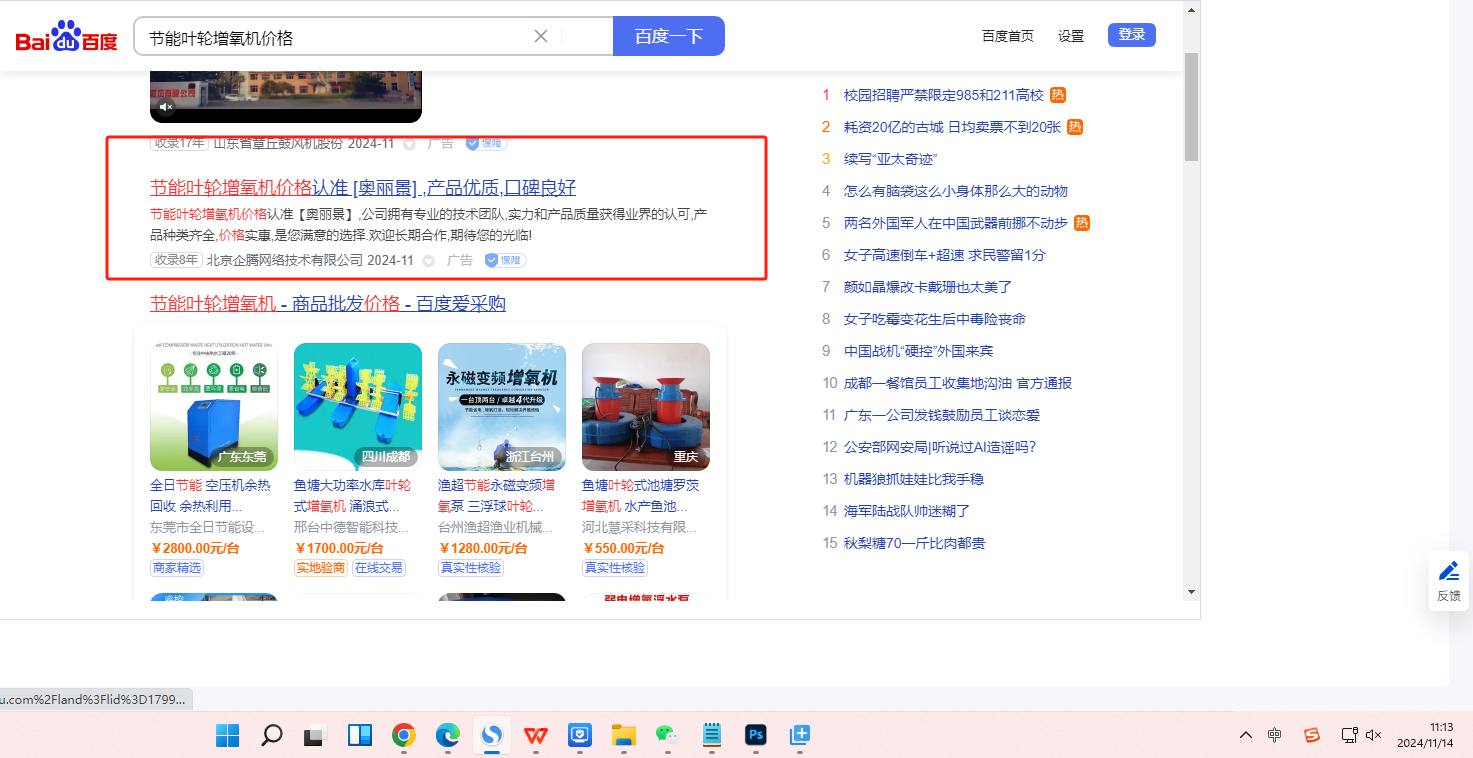Click the 商家精选 tag under ¥2800 product
This screenshot has width=1473, height=758.
(x=177, y=568)
